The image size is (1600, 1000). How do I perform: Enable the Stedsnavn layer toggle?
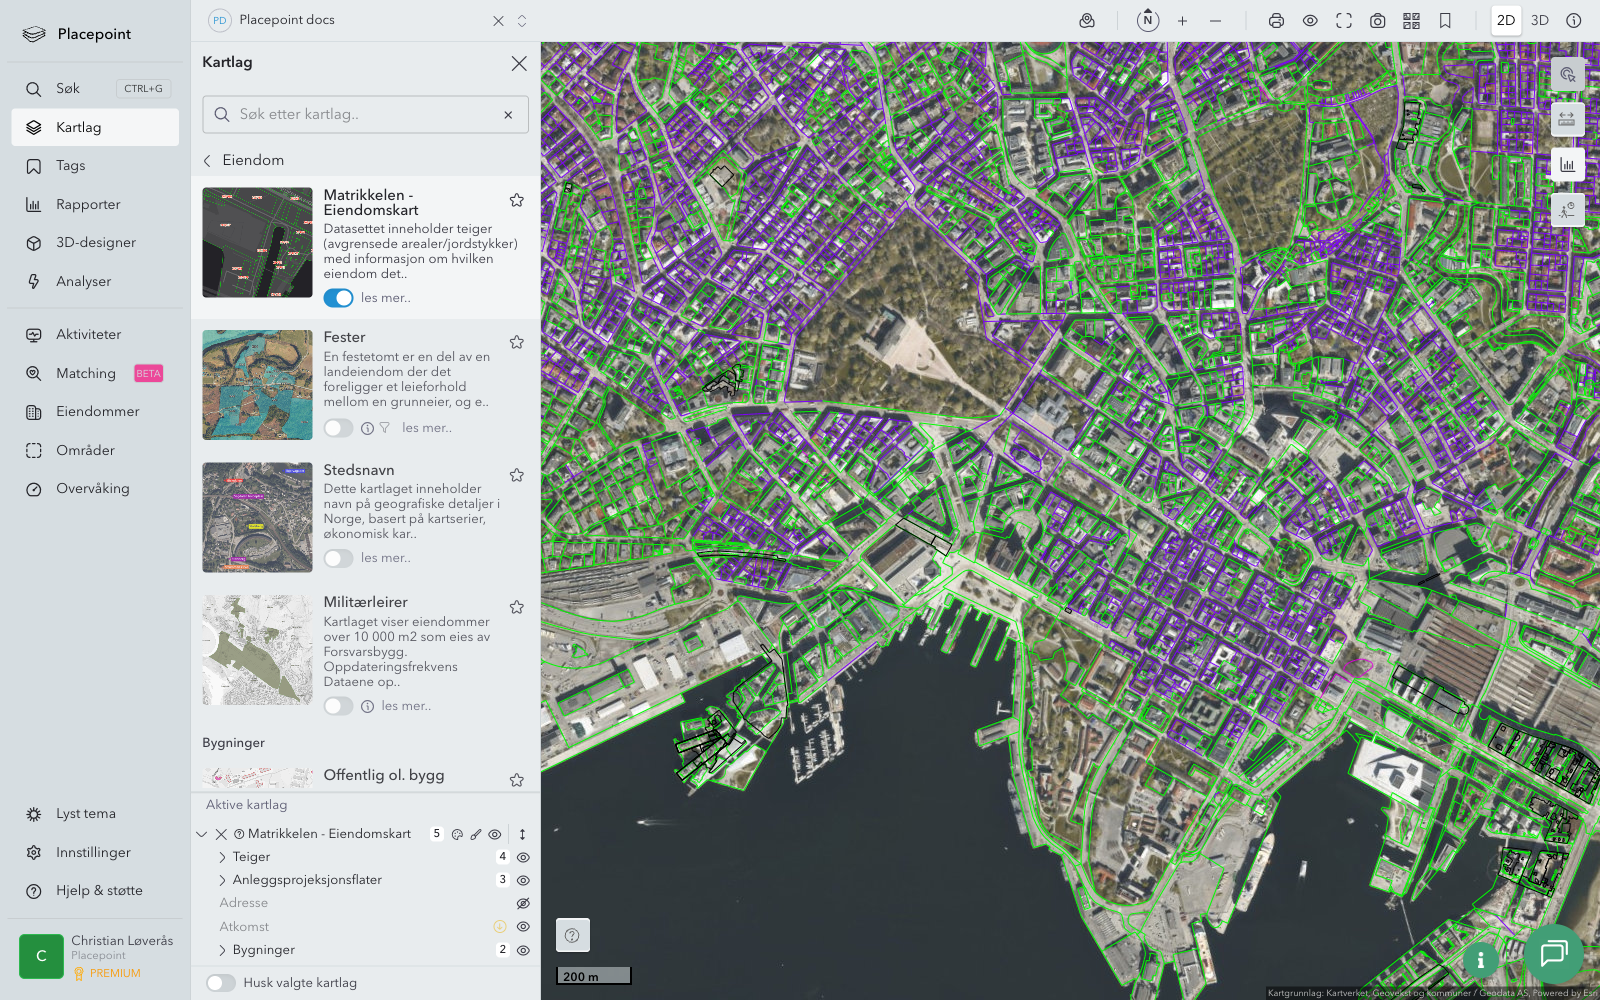coord(338,558)
